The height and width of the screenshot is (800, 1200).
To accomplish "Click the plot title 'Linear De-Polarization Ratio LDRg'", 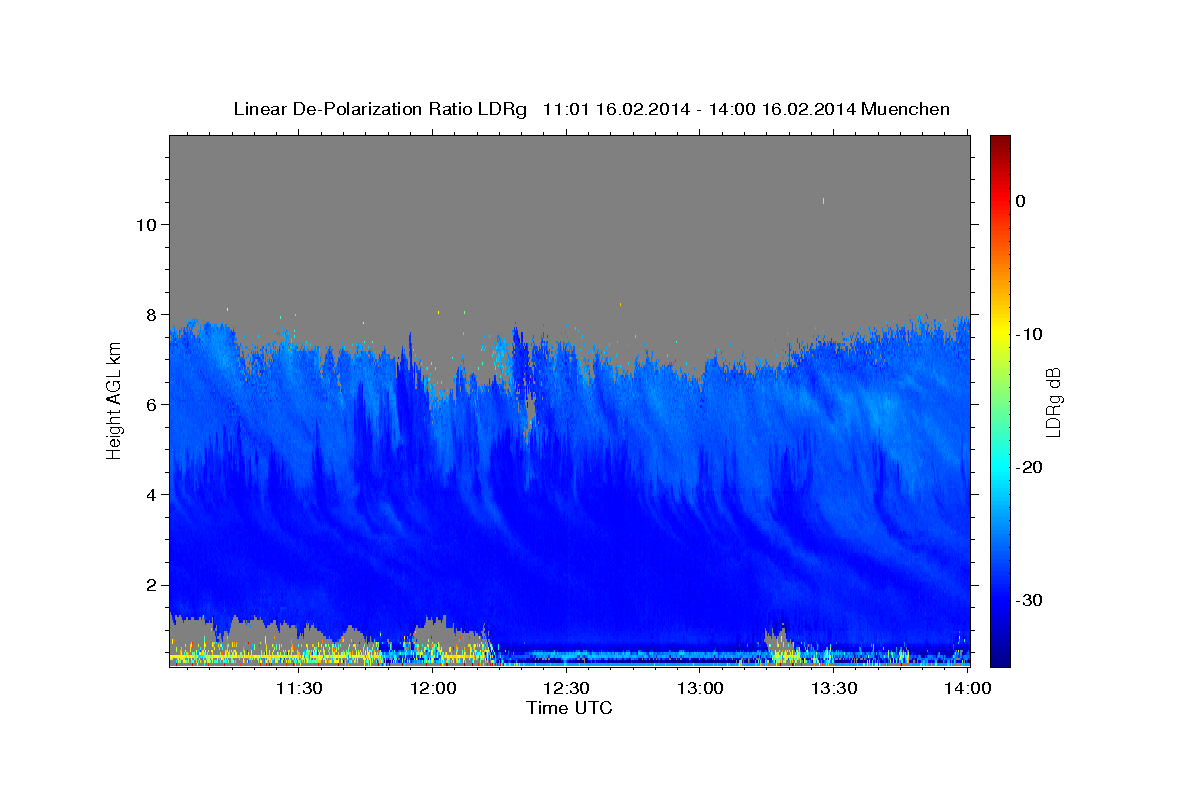I will tap(380, 109).
